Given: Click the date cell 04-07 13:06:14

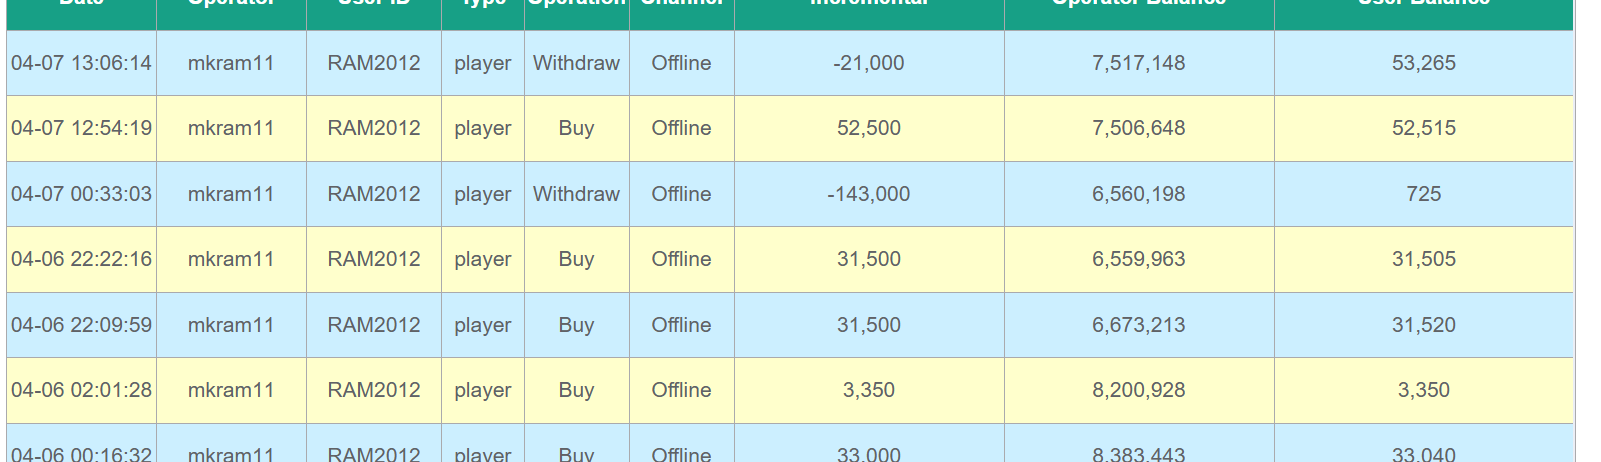Looking at the screenshot, I should coord(81,63).
